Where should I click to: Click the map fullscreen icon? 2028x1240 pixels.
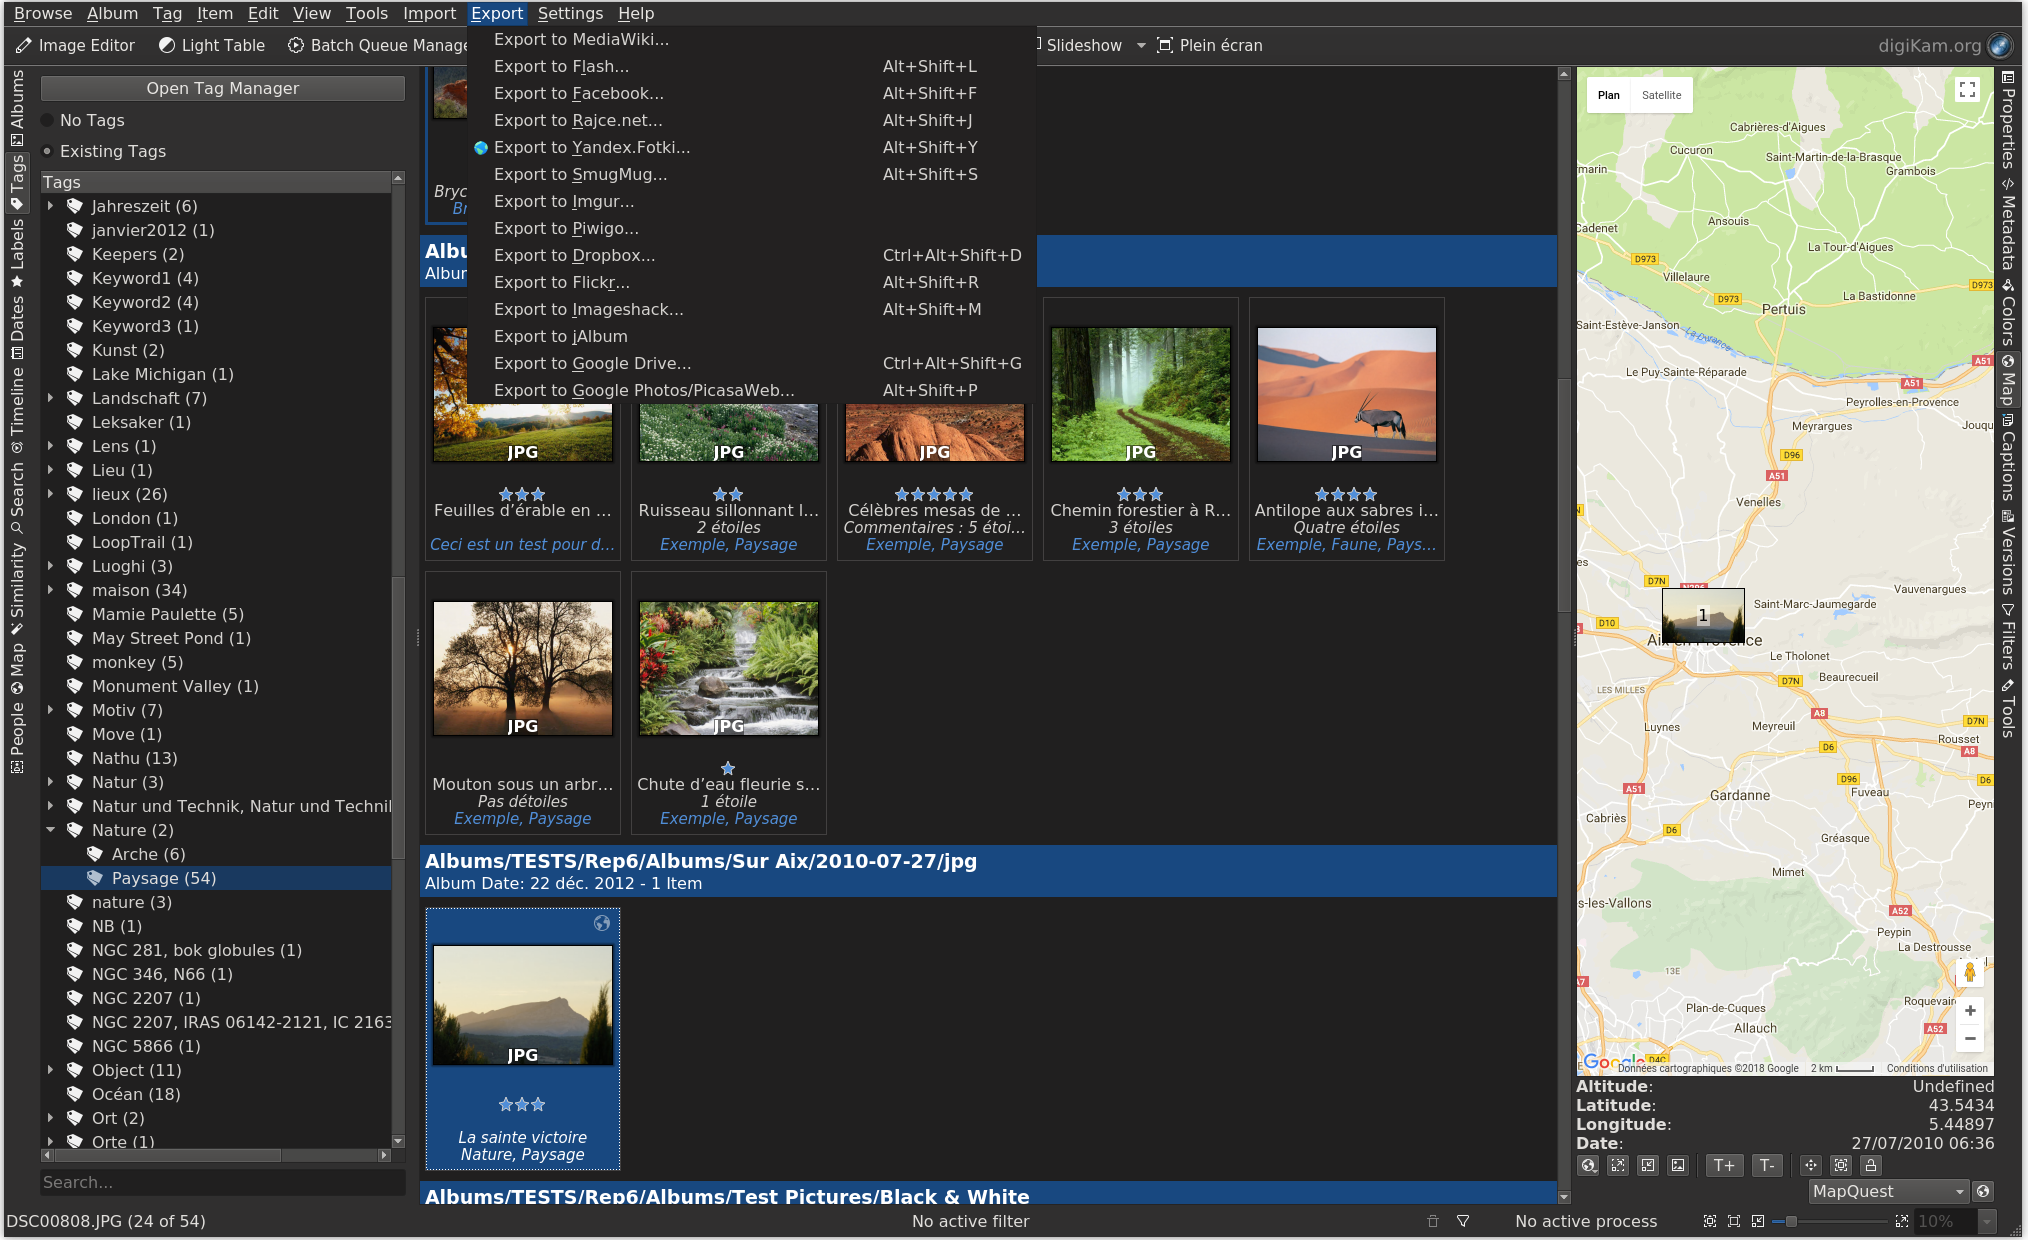1966,90
